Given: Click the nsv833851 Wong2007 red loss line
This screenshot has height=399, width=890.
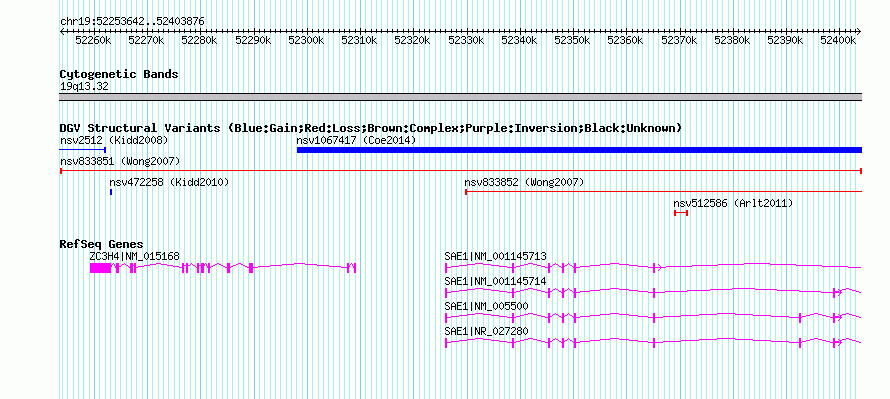Looking at the screenshot, I should [x=461, y=170].
